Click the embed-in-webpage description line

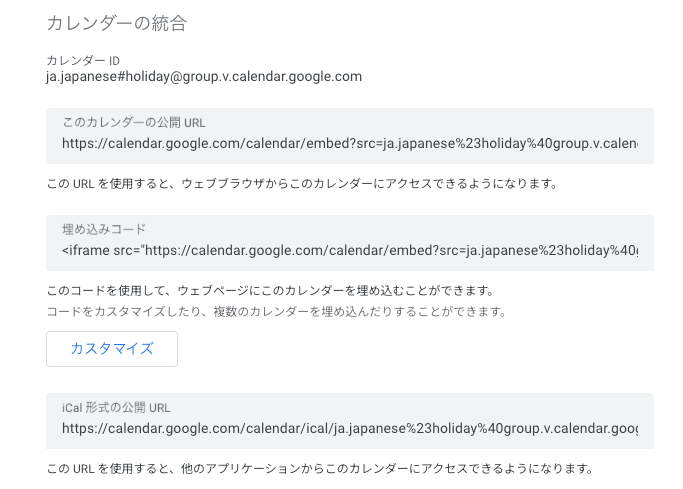(270, 291)
